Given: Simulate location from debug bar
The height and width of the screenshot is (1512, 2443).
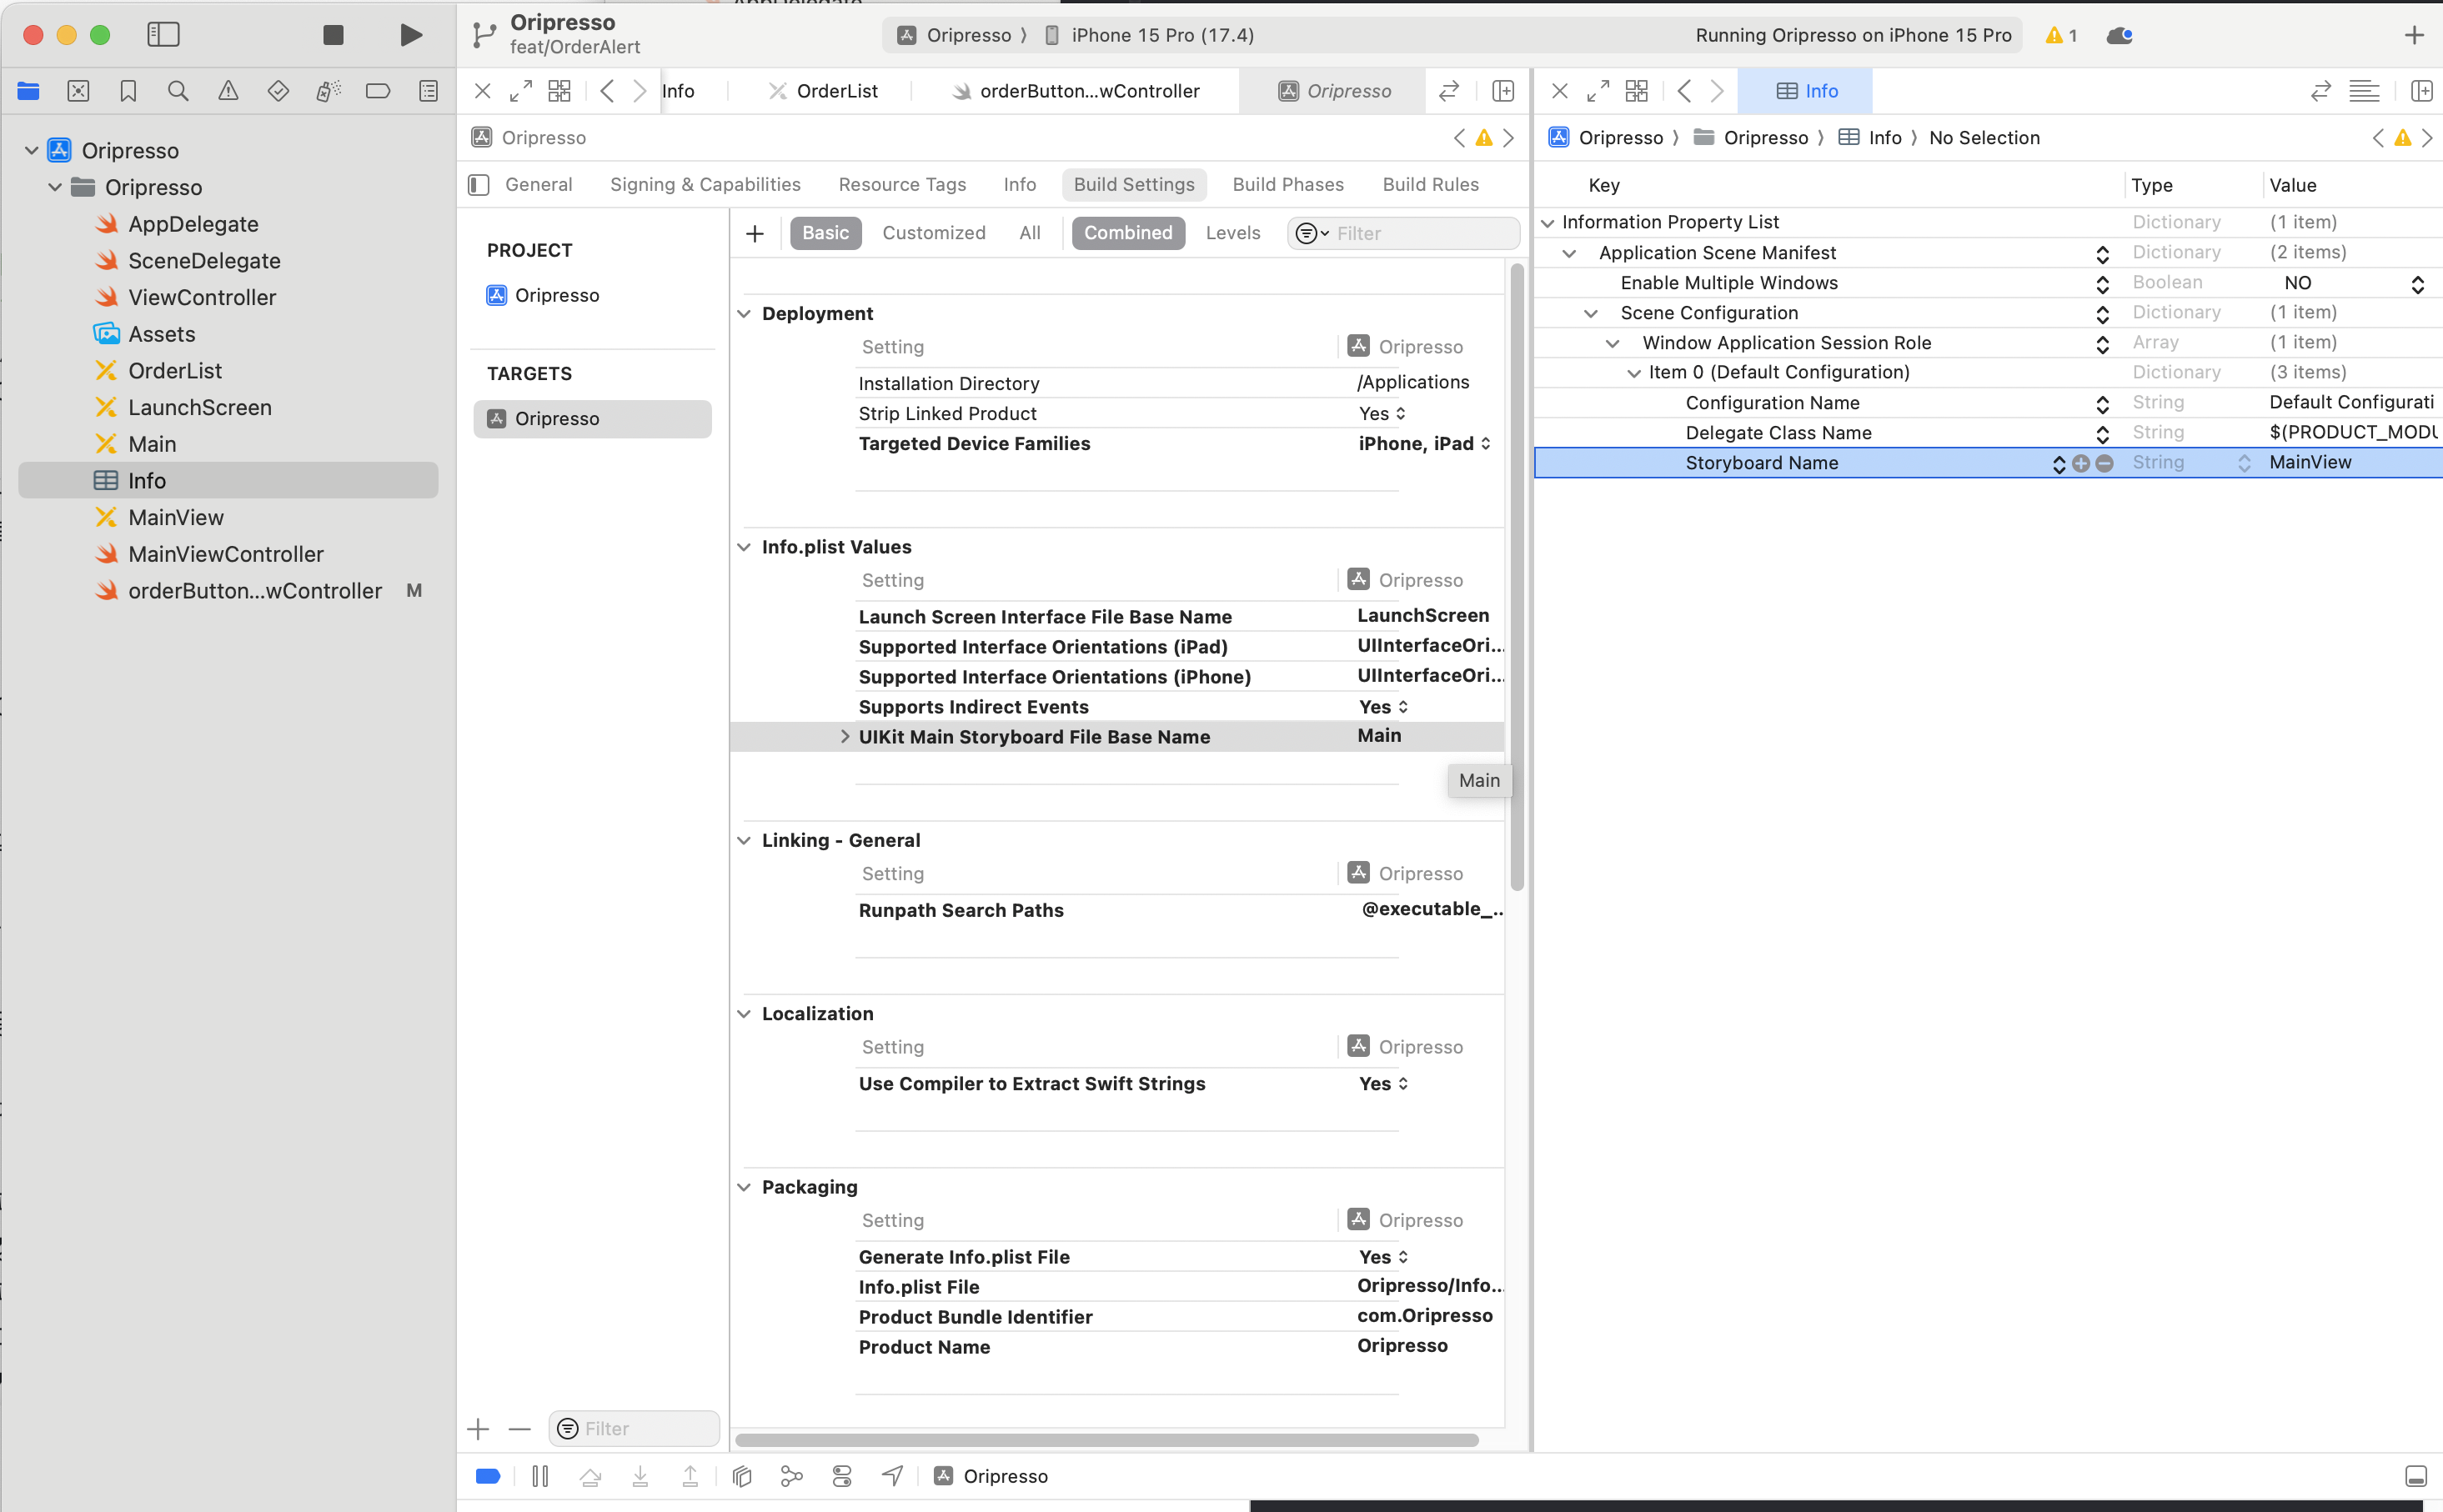Looking at the screenshot, I should 892,1476.
